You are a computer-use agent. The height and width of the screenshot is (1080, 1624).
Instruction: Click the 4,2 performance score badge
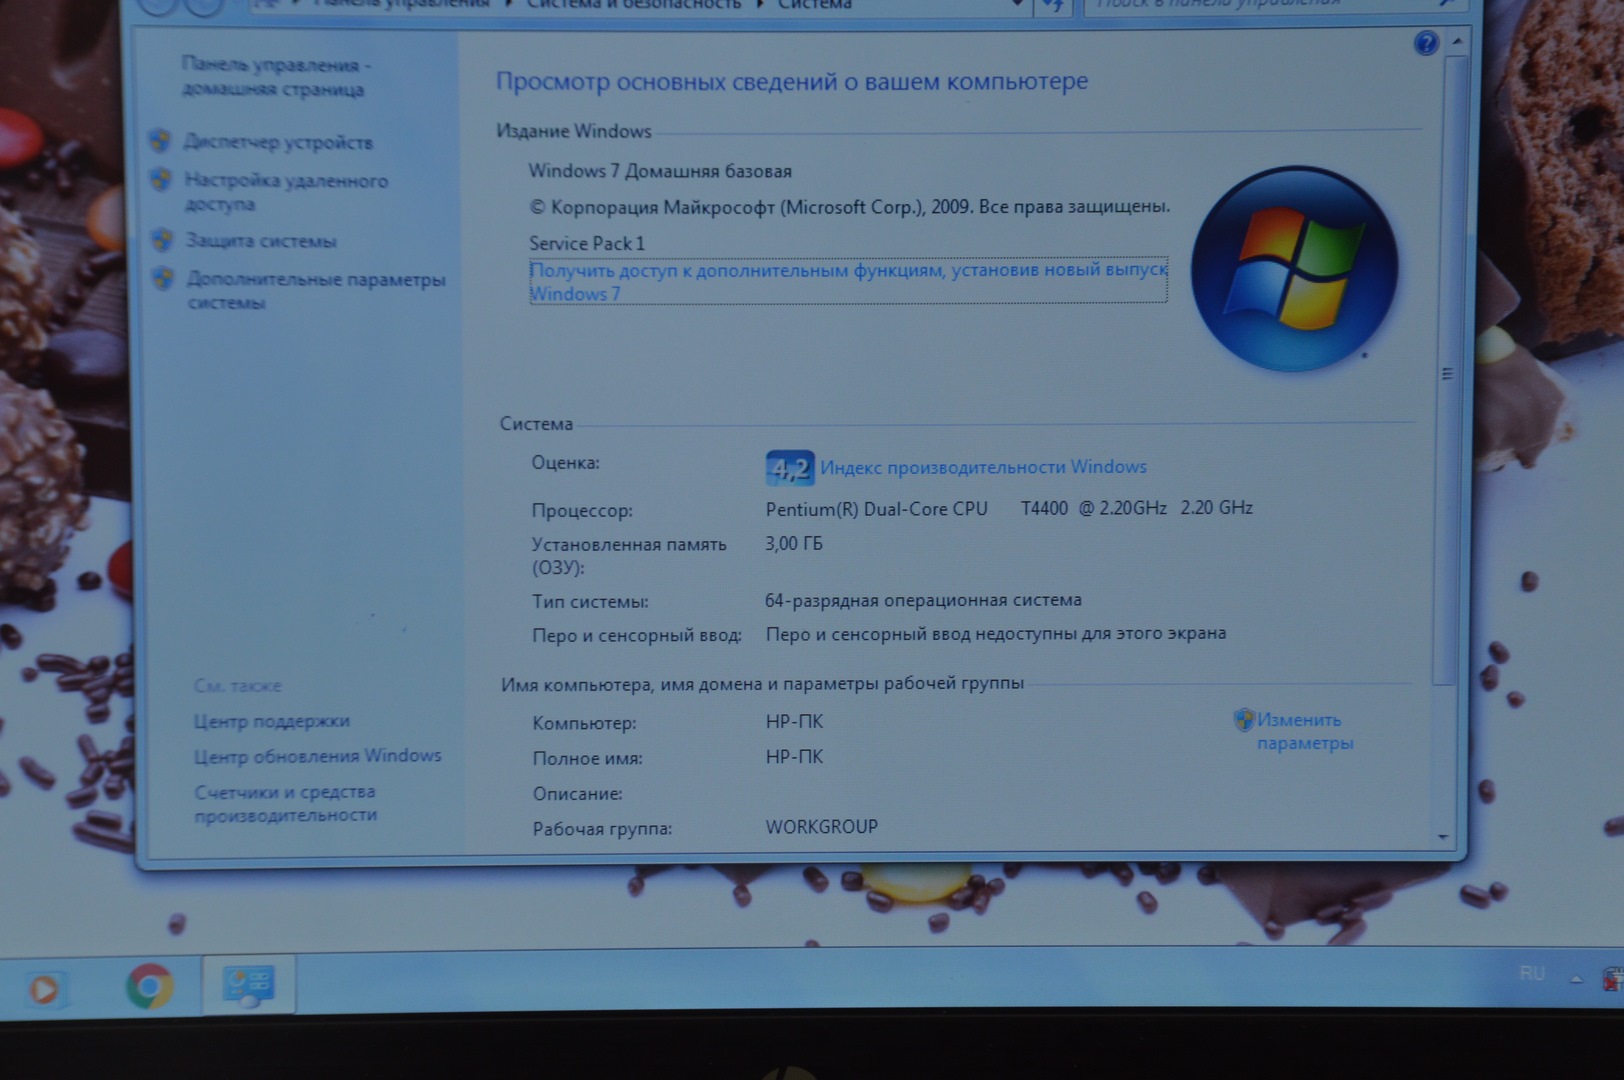tap(790, 468)
